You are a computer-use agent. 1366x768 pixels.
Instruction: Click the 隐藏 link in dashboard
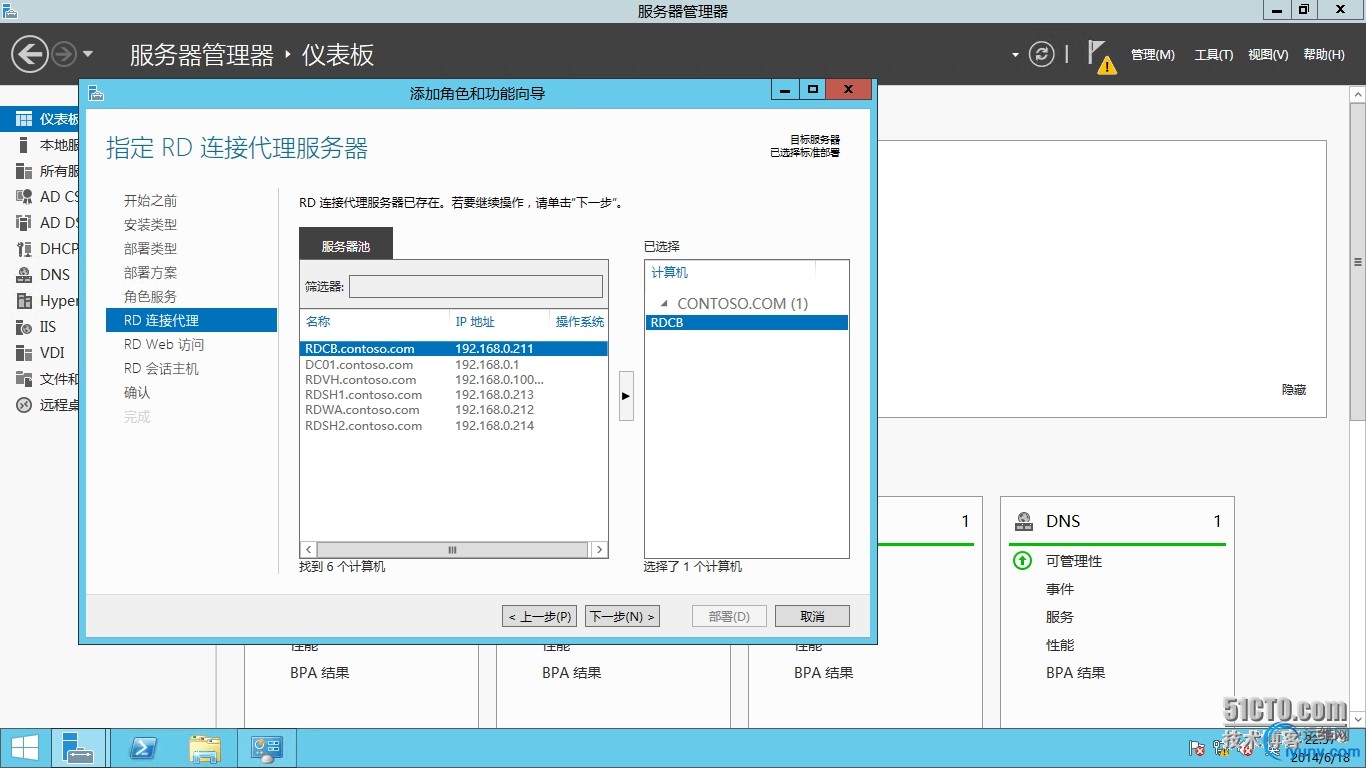pos(1294,390)
